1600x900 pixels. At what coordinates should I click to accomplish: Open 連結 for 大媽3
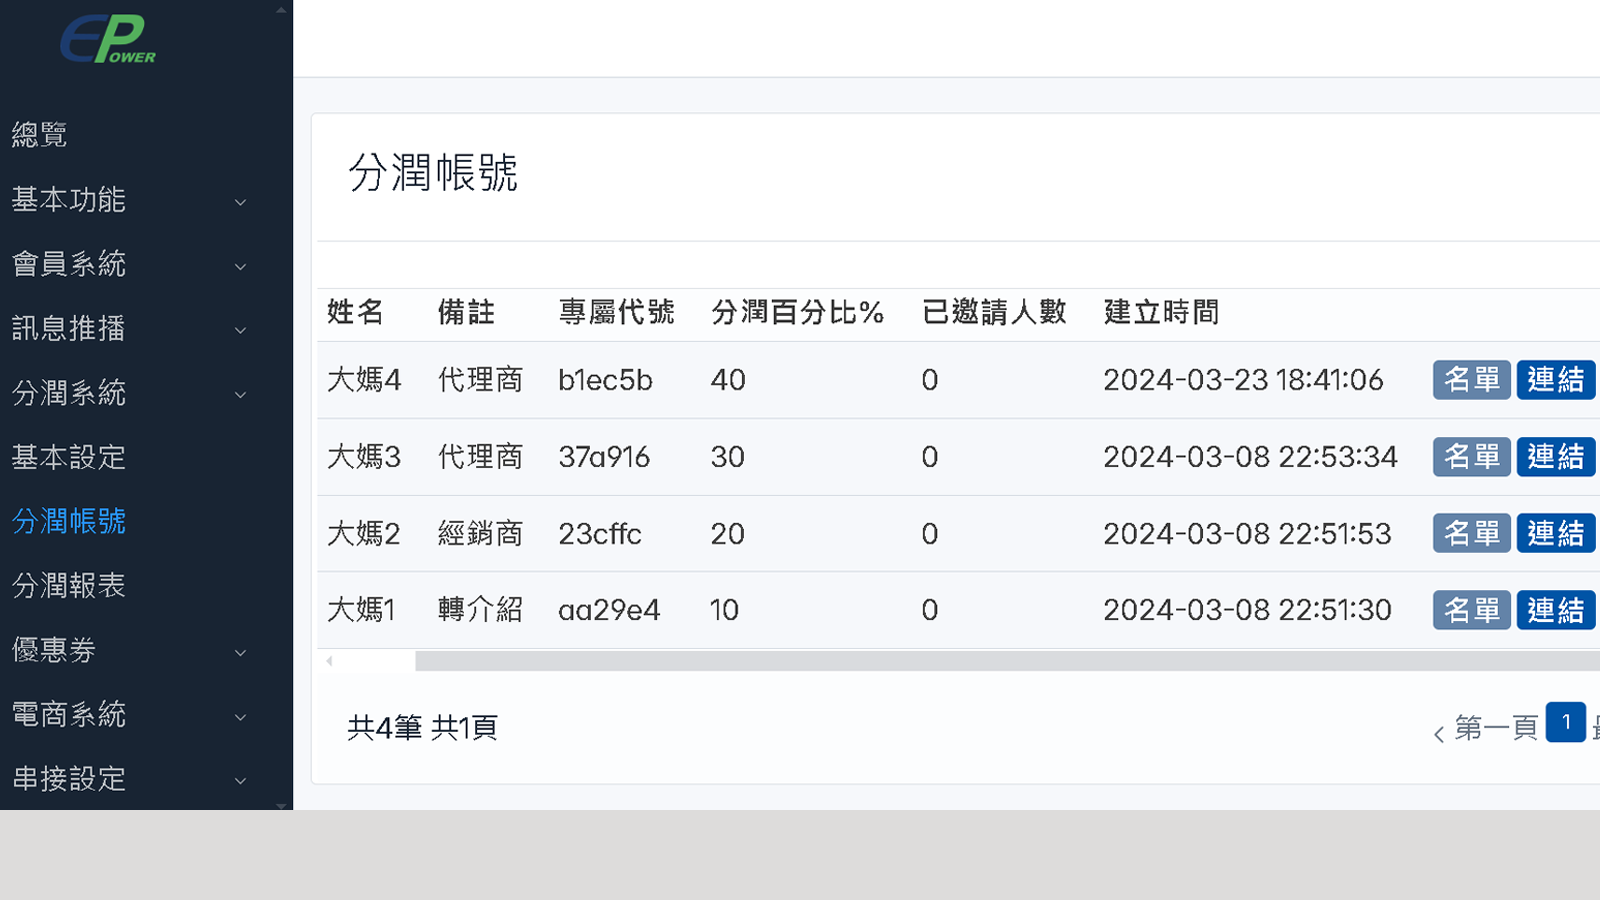tap(1555, 457)
